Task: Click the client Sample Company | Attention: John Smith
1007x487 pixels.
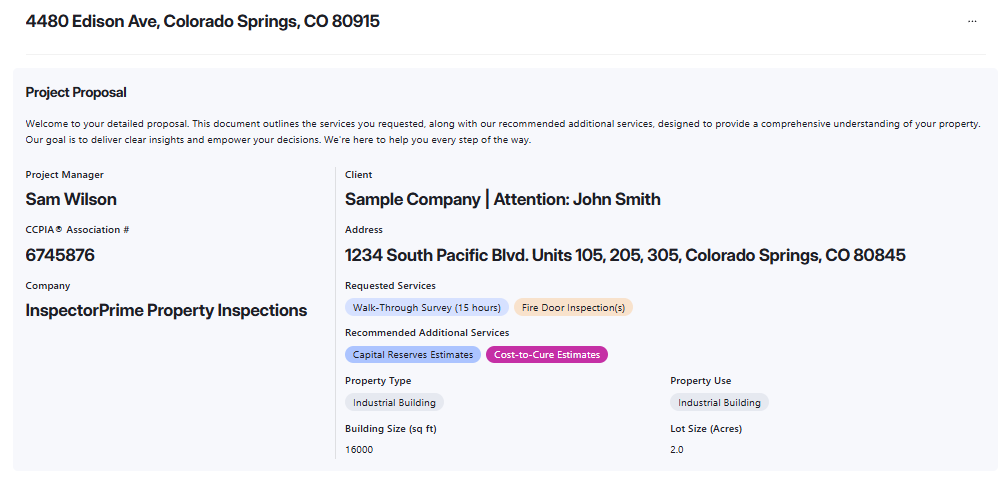Action: (x=502, y=199)
